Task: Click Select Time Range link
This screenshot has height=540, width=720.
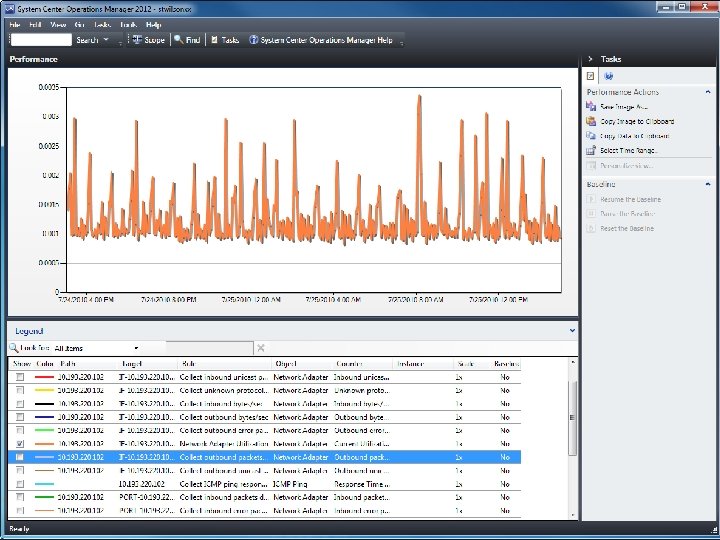Action: pos(629,151)
